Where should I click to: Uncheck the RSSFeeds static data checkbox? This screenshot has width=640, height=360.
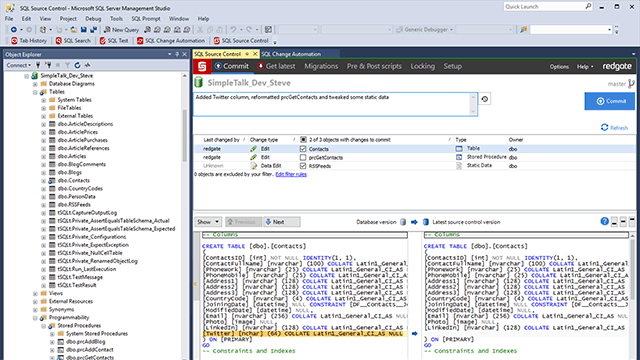[303, 166]
